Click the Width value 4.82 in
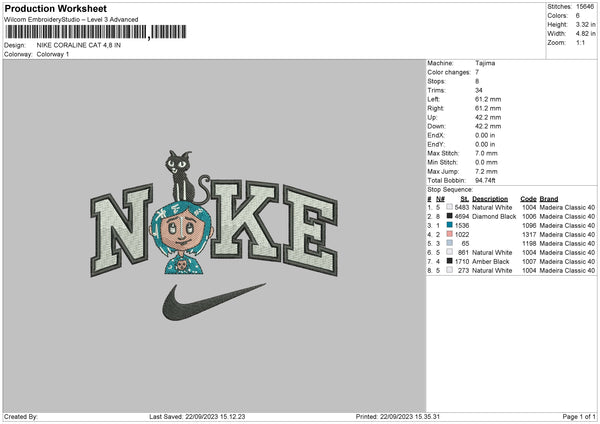Screen dimensions: 600x424 pos(585,34)
